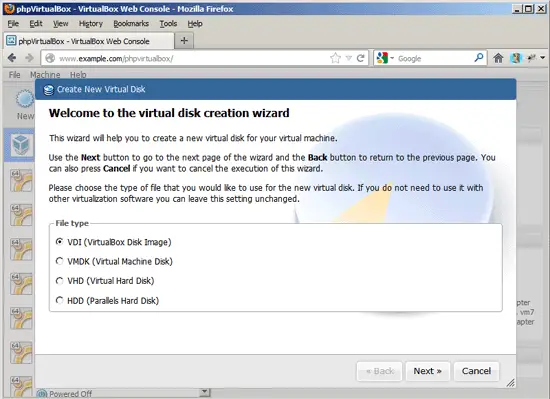Image resolution: width=550 pixels, height=399 pixels.
Task: Click the bookmarks toolbar icon beside home
Action: 516,58
